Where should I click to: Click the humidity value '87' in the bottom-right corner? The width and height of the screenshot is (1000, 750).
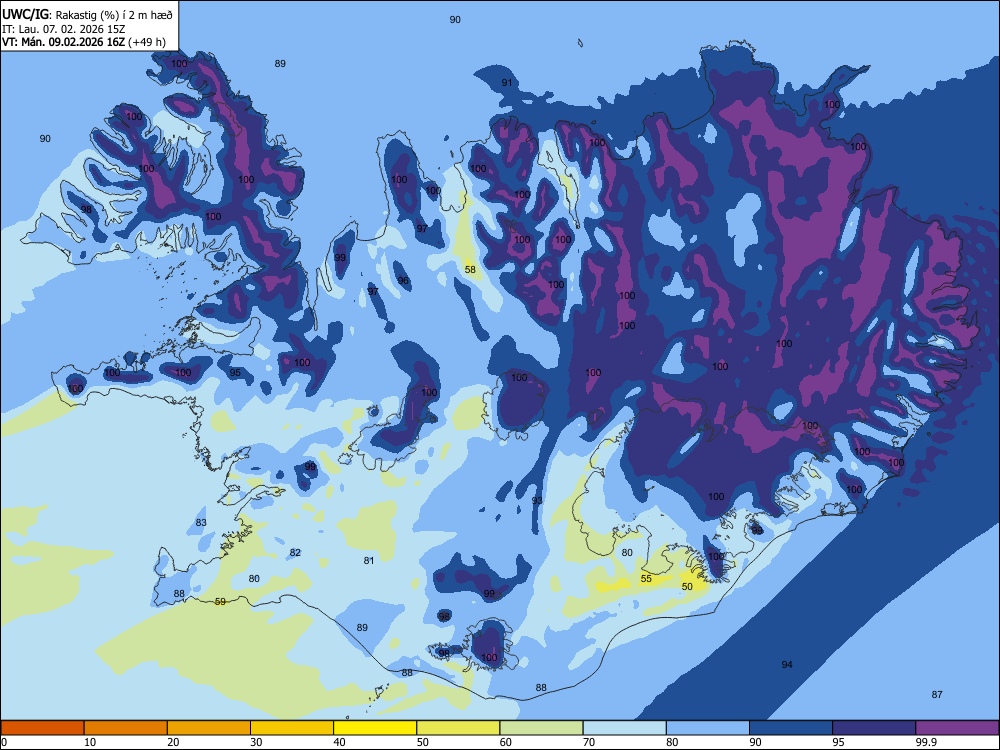click(937, 695)
